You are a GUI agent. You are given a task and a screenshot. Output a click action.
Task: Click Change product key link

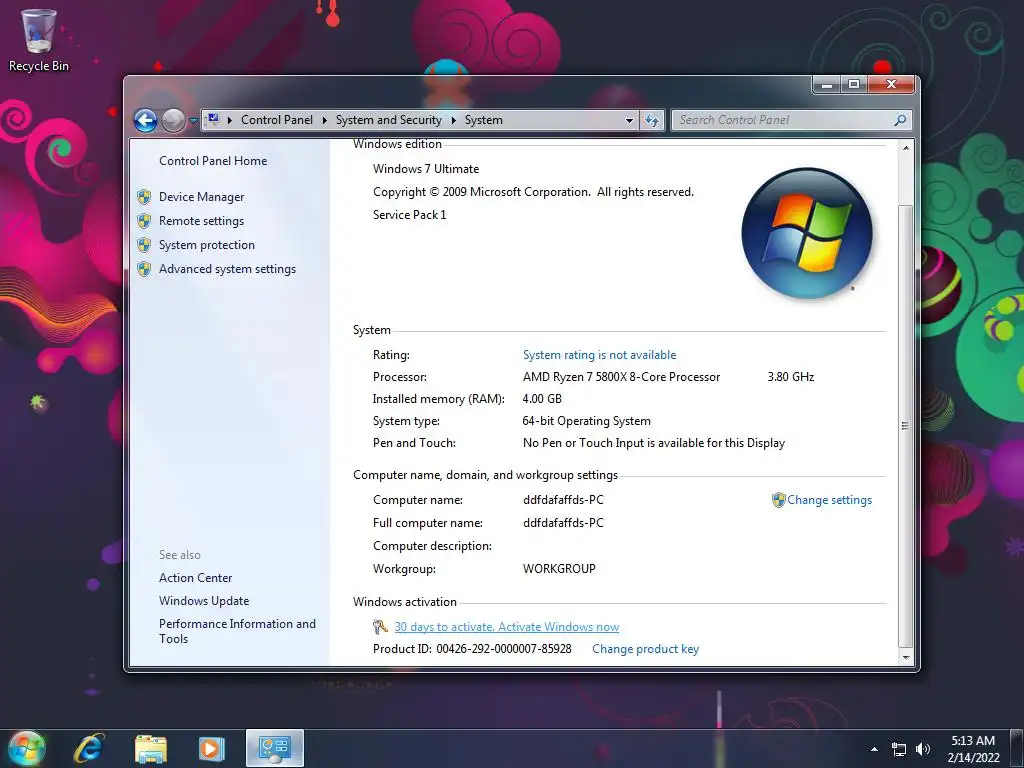coord(645,649)
